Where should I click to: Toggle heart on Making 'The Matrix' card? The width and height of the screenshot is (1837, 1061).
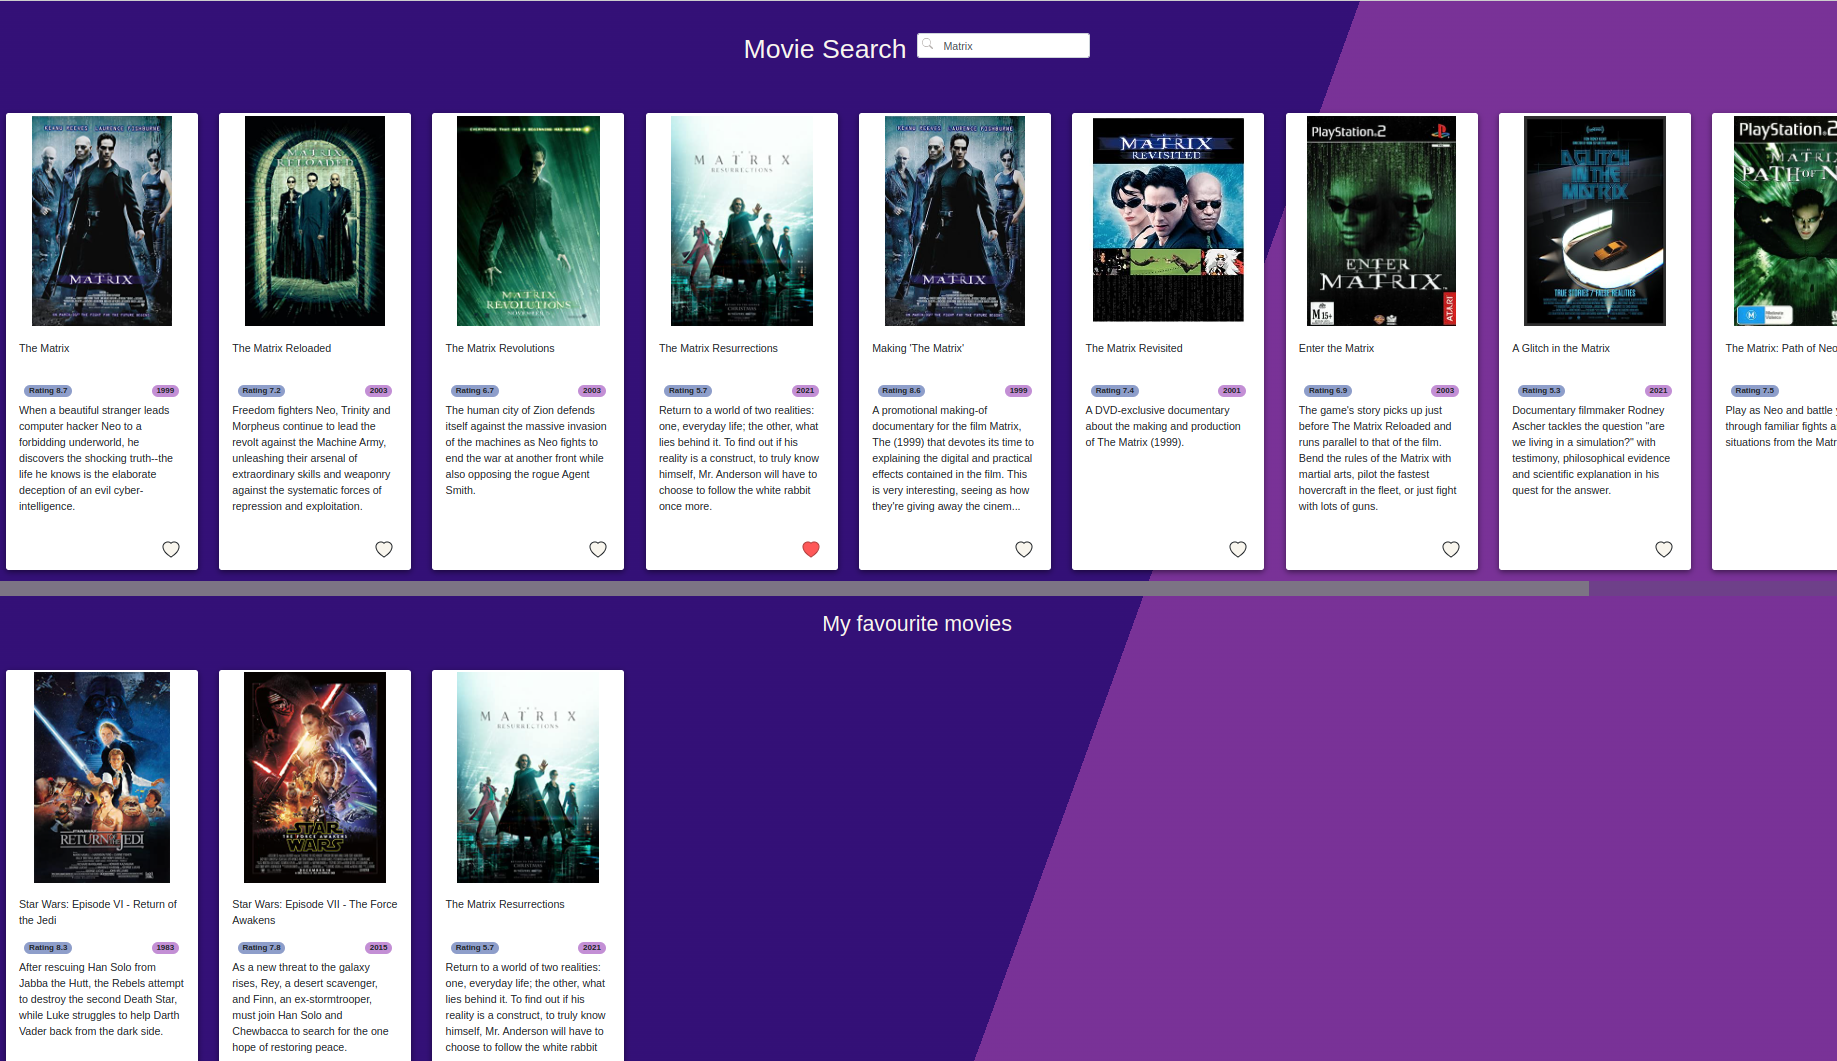tap(1024, 549)
